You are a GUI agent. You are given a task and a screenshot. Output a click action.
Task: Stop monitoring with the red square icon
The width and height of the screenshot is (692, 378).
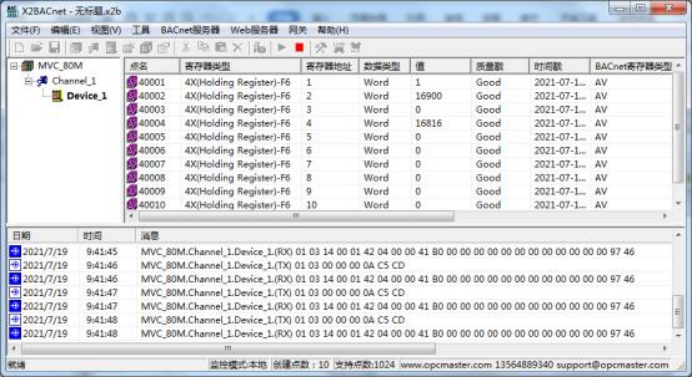299,48
